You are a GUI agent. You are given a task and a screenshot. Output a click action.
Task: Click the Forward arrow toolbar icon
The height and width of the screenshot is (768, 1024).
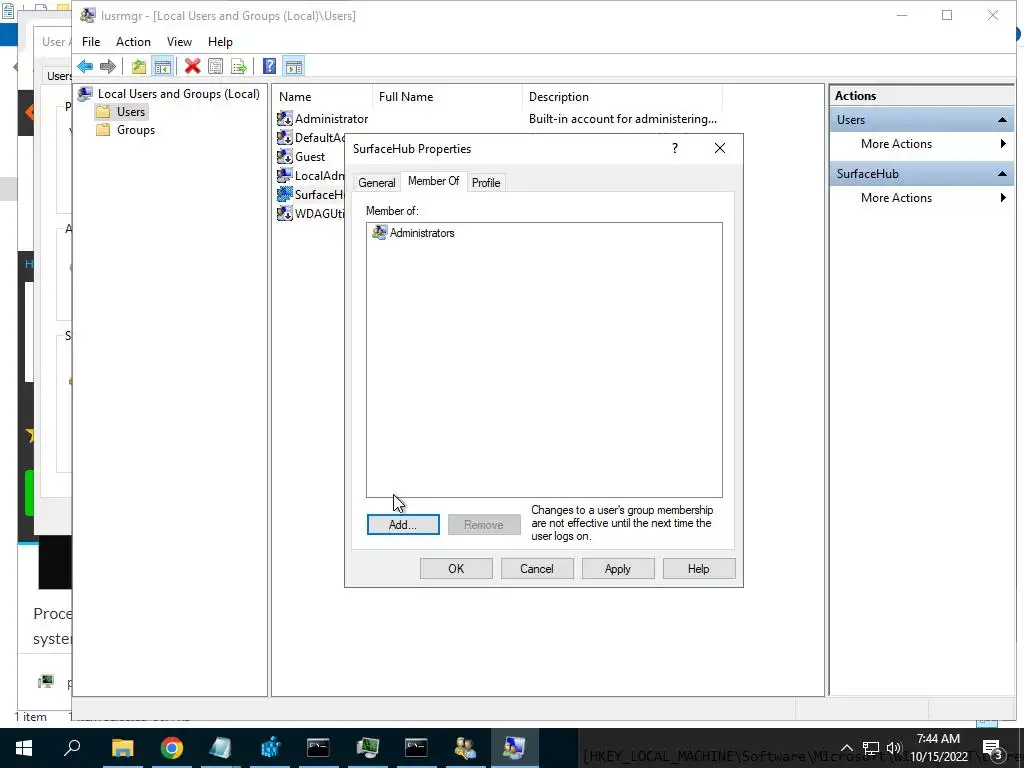pos(108,66)
